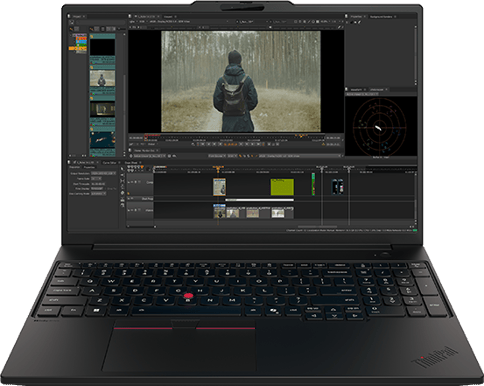Select the yellow-green clip on the upper track

282,187
